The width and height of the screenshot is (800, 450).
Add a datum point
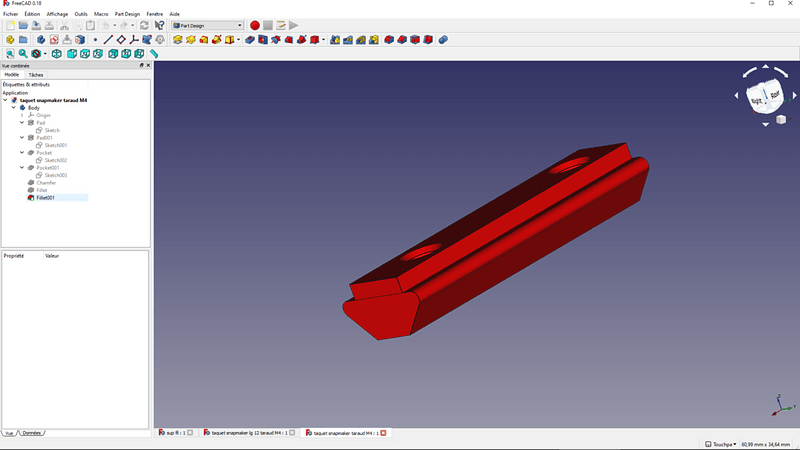tap(95, 40)
